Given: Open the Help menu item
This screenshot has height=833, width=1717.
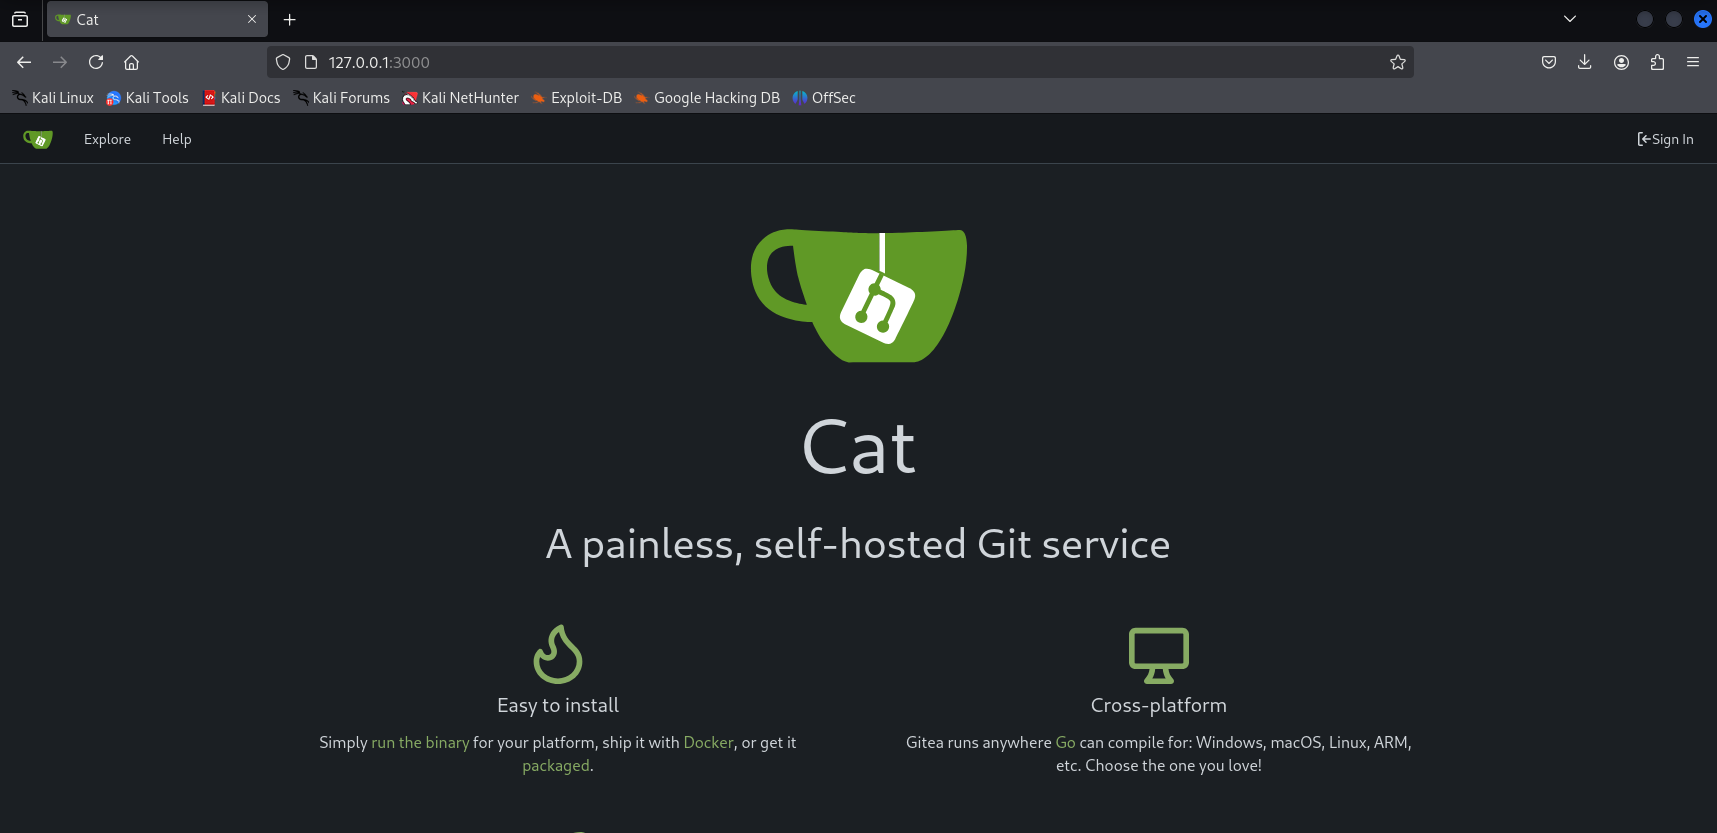Looking at the screenshot, I should tap(177, 140).
